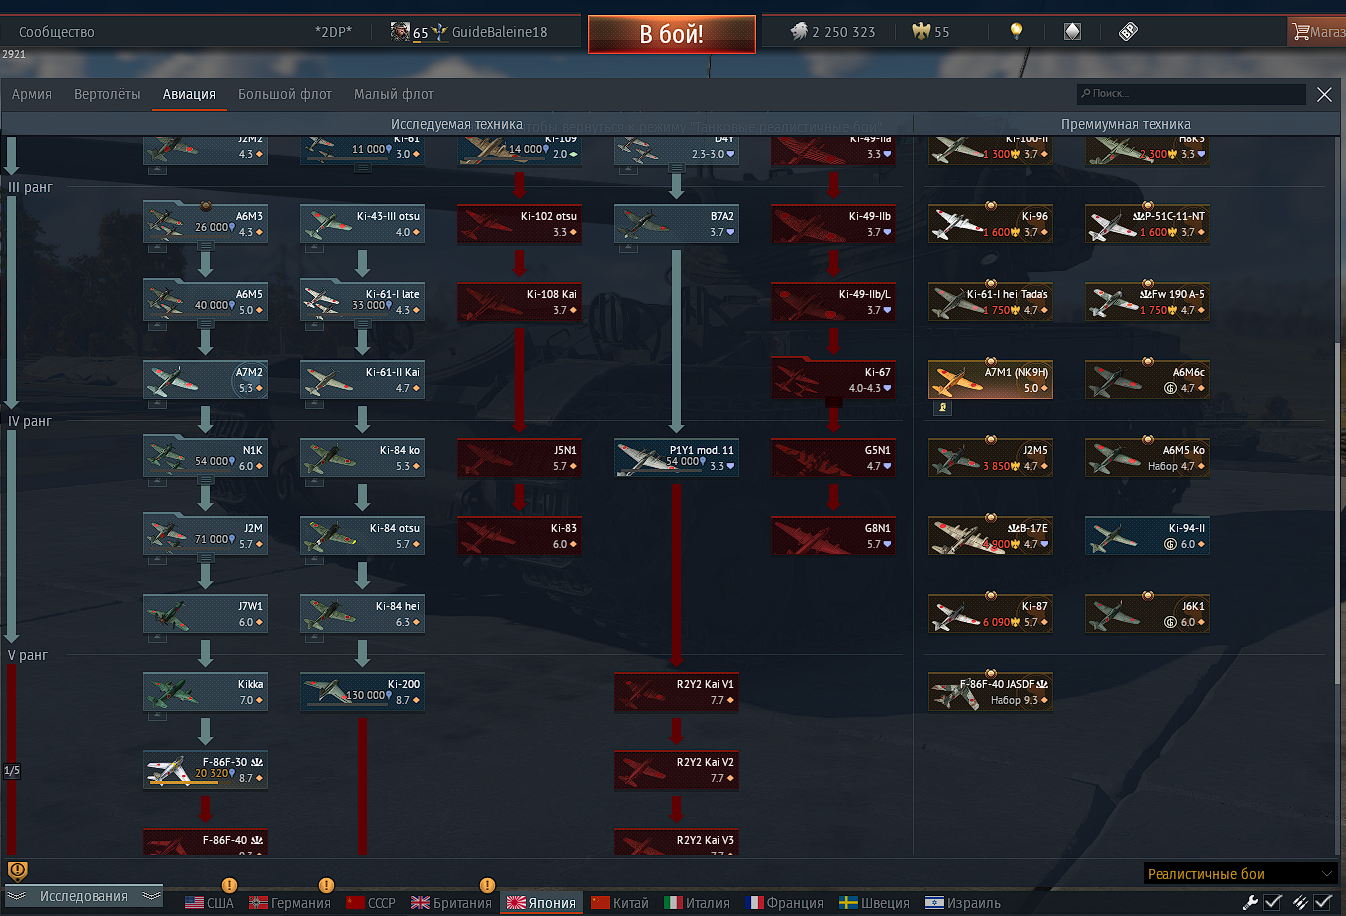
Task: Open the Ki-84 ko aircraft card
Action: click(362, 457)
